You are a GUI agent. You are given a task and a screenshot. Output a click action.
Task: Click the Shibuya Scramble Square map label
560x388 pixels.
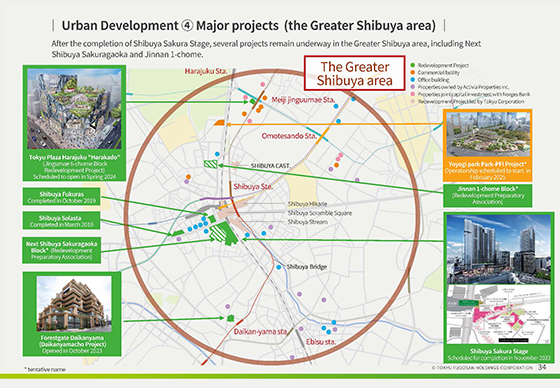point(320,213)
